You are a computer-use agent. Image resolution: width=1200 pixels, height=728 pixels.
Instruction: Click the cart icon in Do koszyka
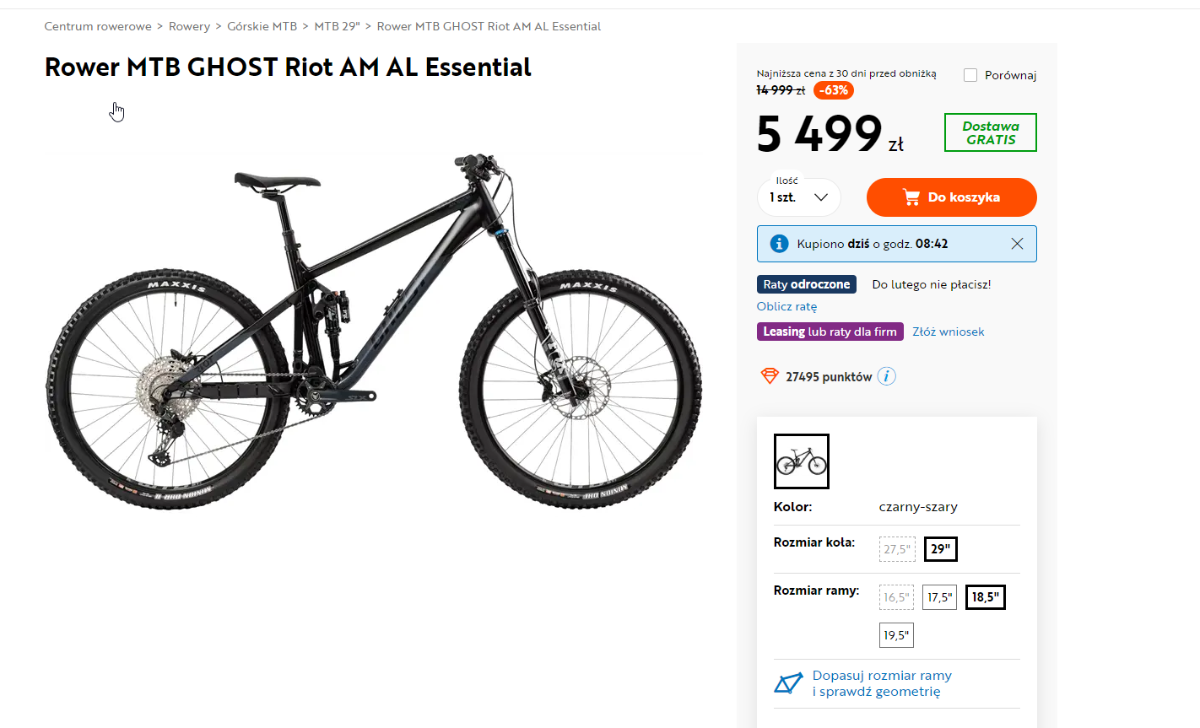tap(911, 198)
